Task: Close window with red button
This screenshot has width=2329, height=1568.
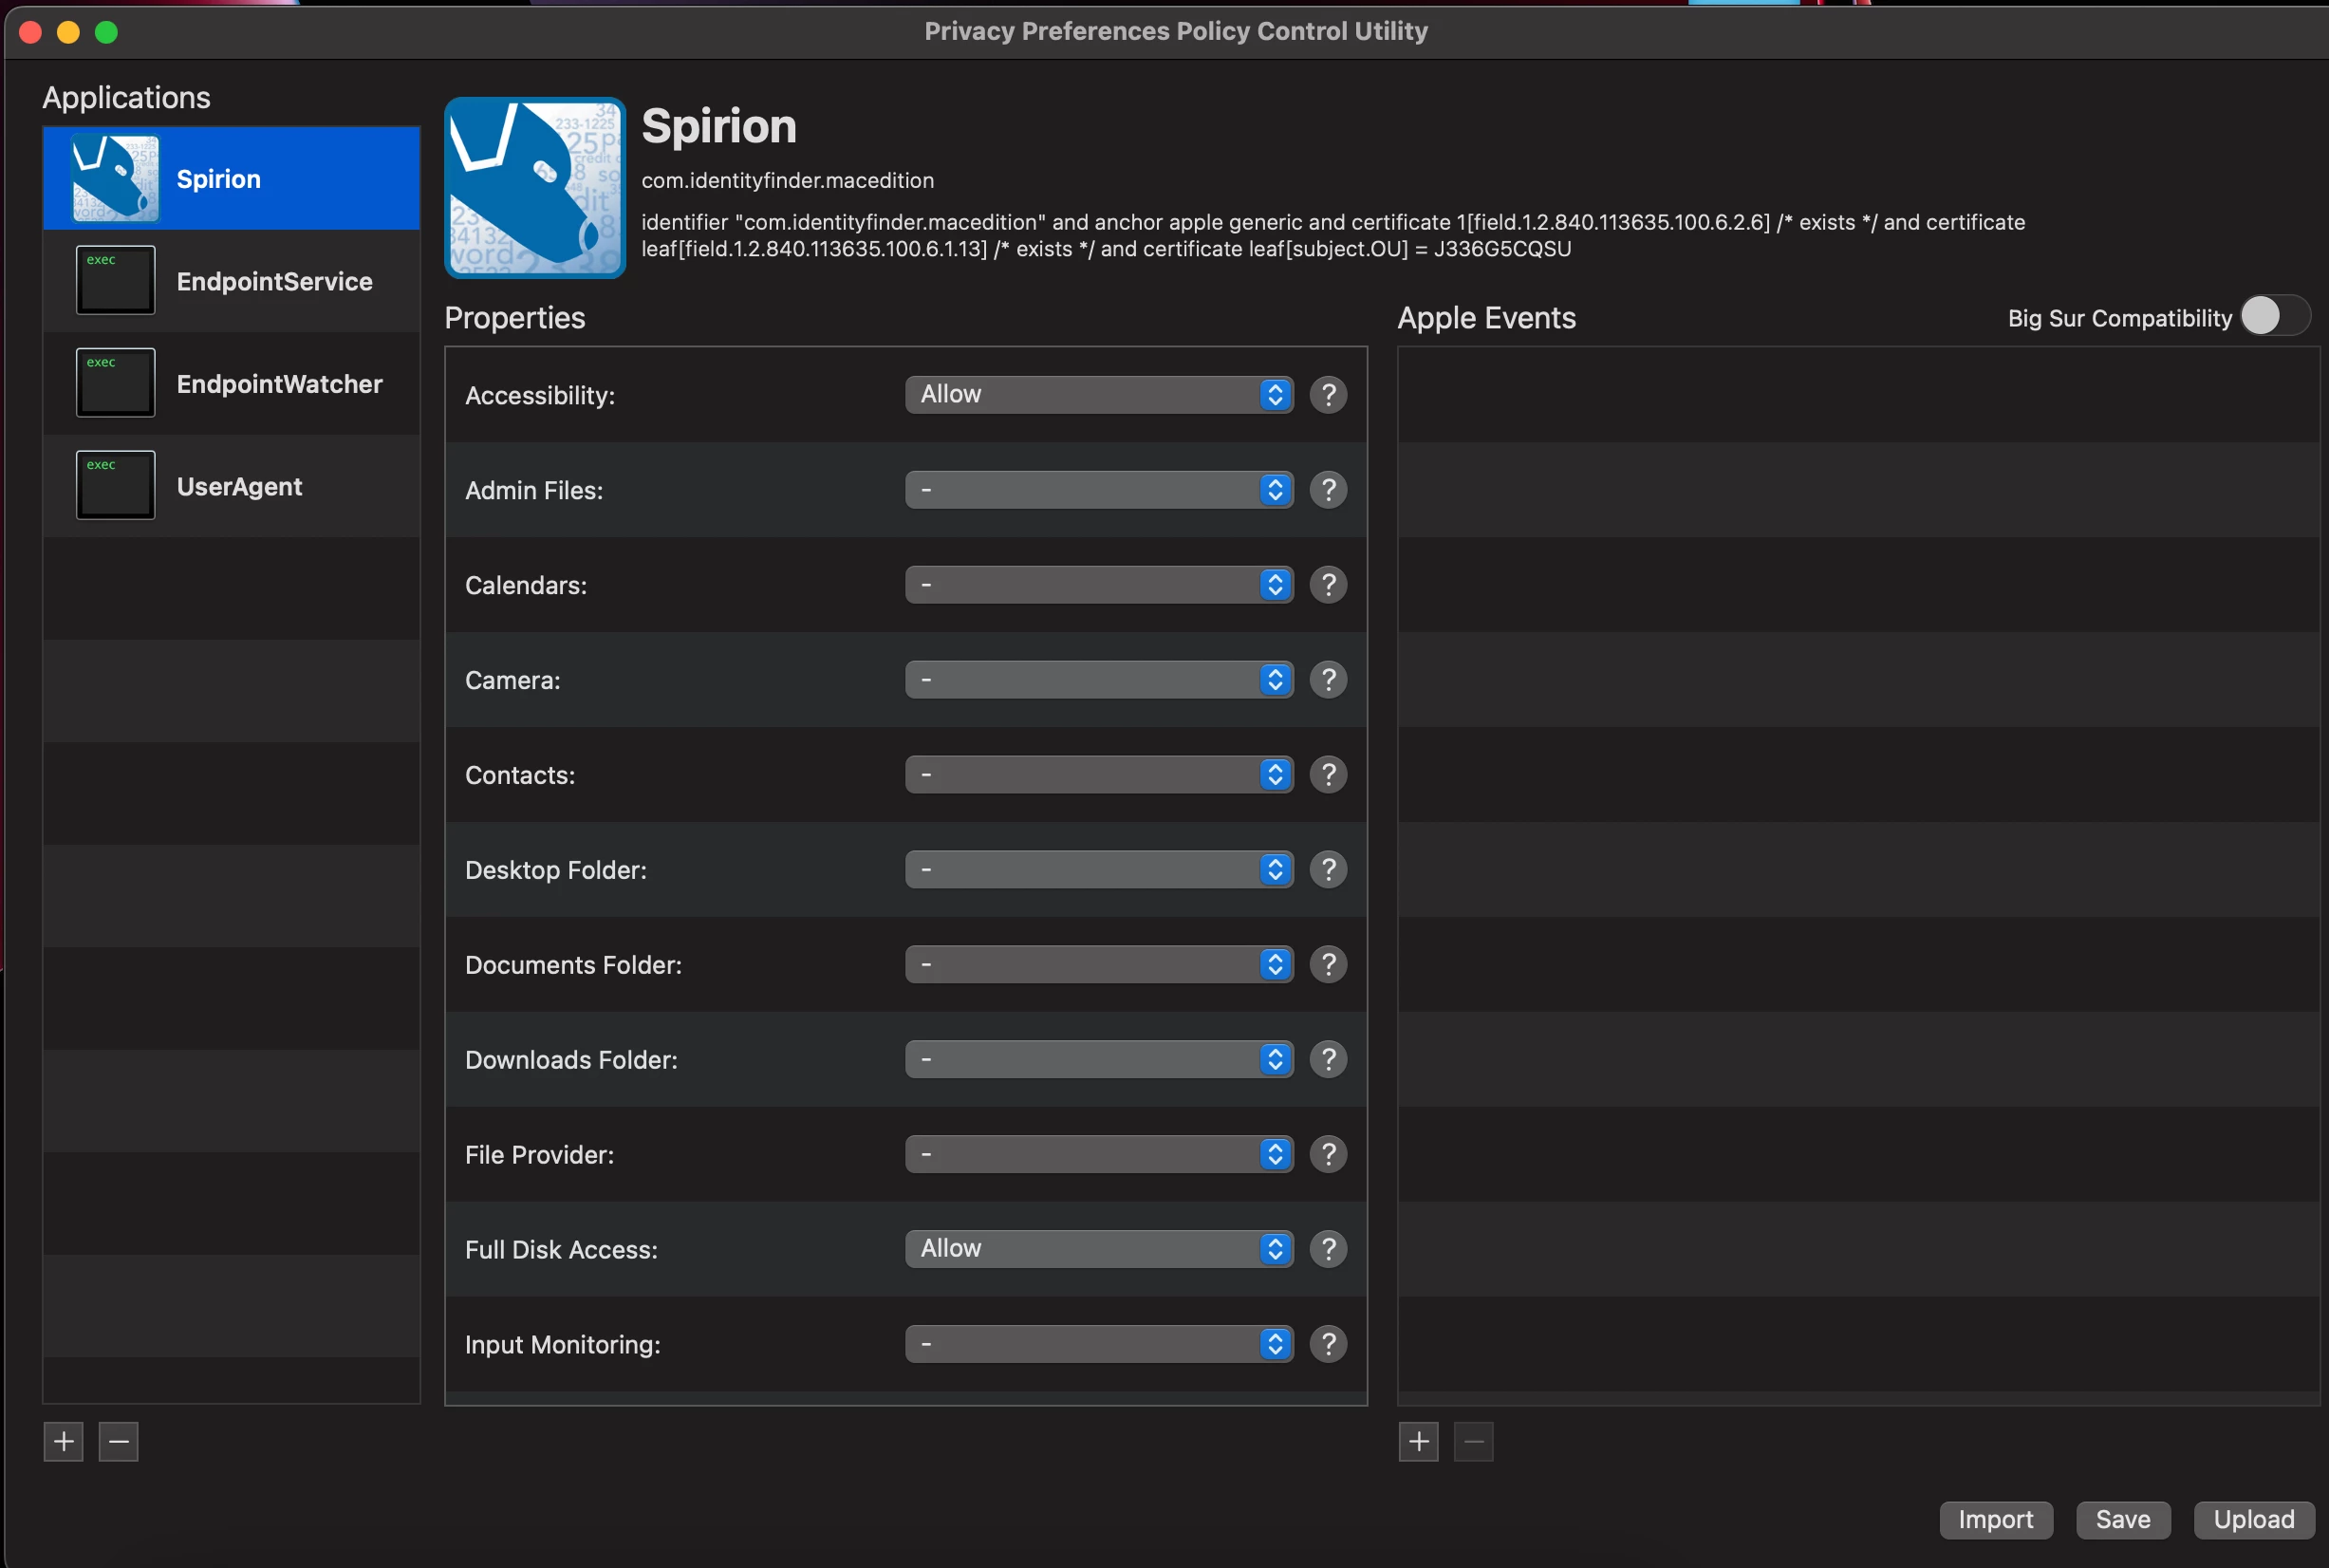Action: pyautogui.click(x=30, y=32)
